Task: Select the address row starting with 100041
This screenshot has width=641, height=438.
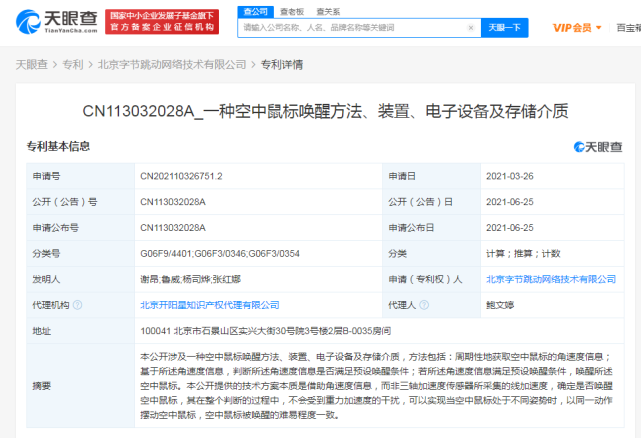Action: click(265, 331)
